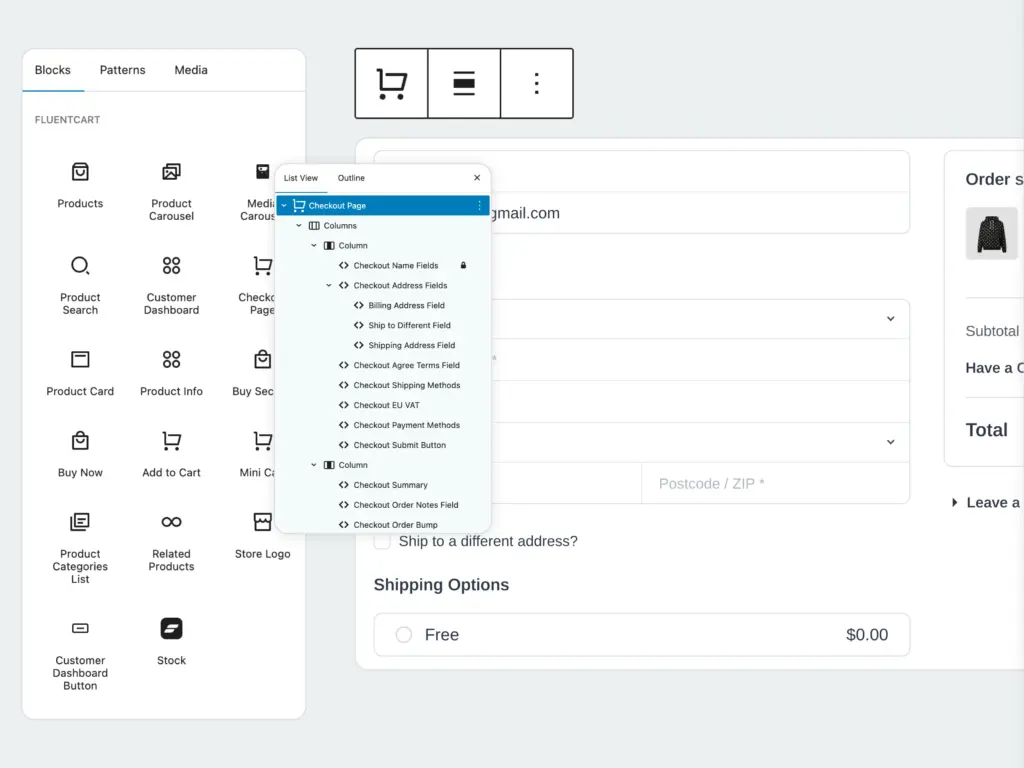Image resolution: width=1024 pixels, height=768 pixels.
Task: Collapse the second Column node
Action: click(314, 465)
